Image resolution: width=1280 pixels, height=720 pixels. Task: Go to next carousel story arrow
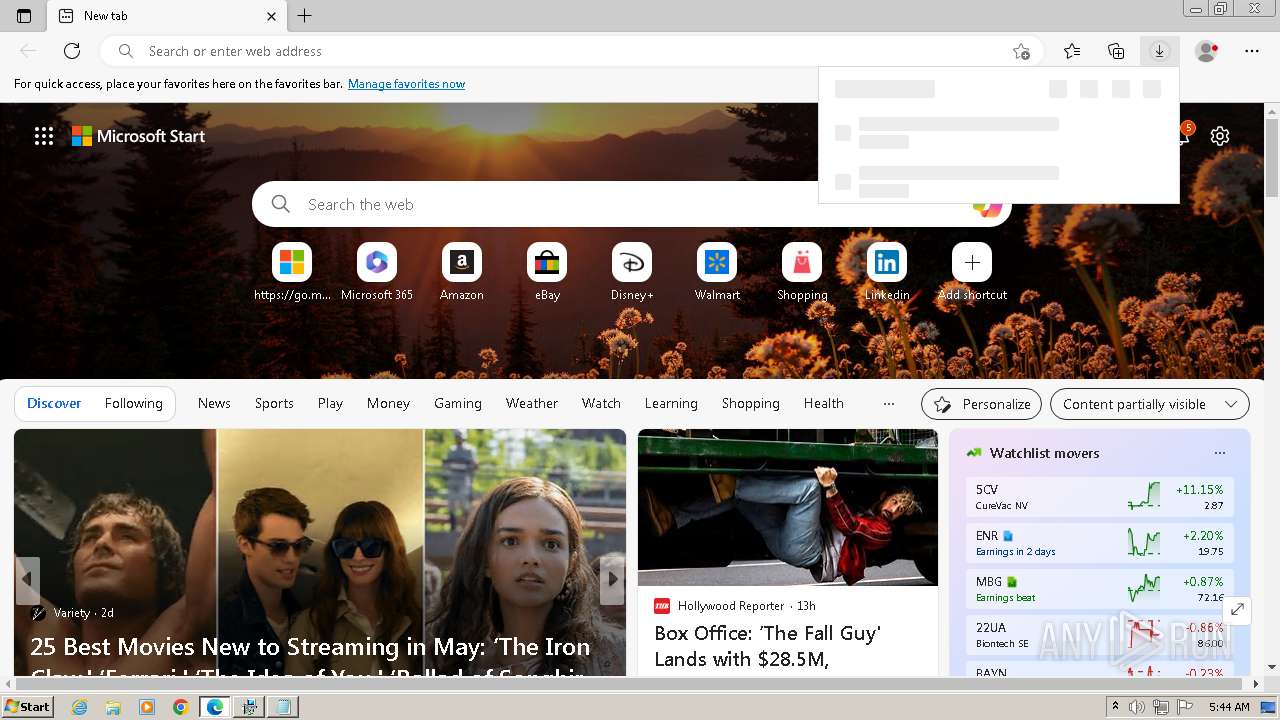[612, 579]
